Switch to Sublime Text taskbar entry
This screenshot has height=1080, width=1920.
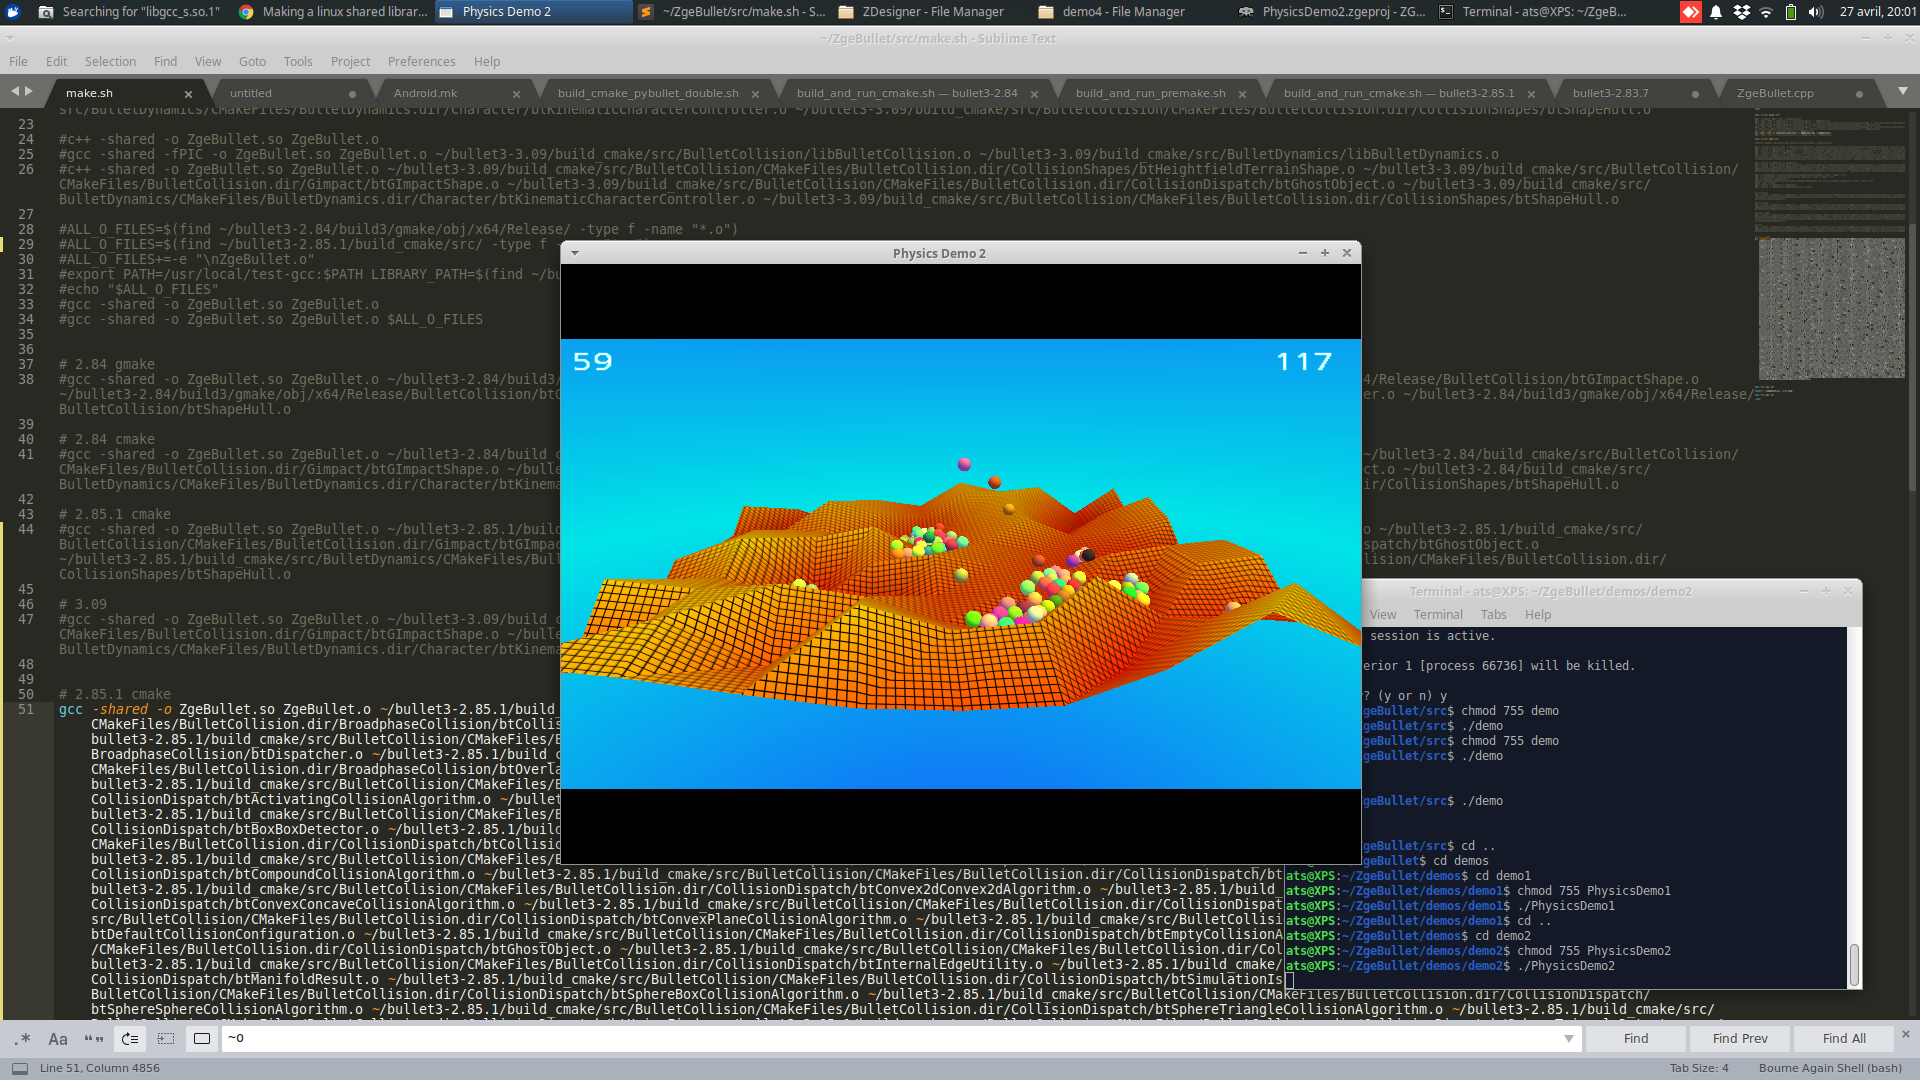(733, 12)
